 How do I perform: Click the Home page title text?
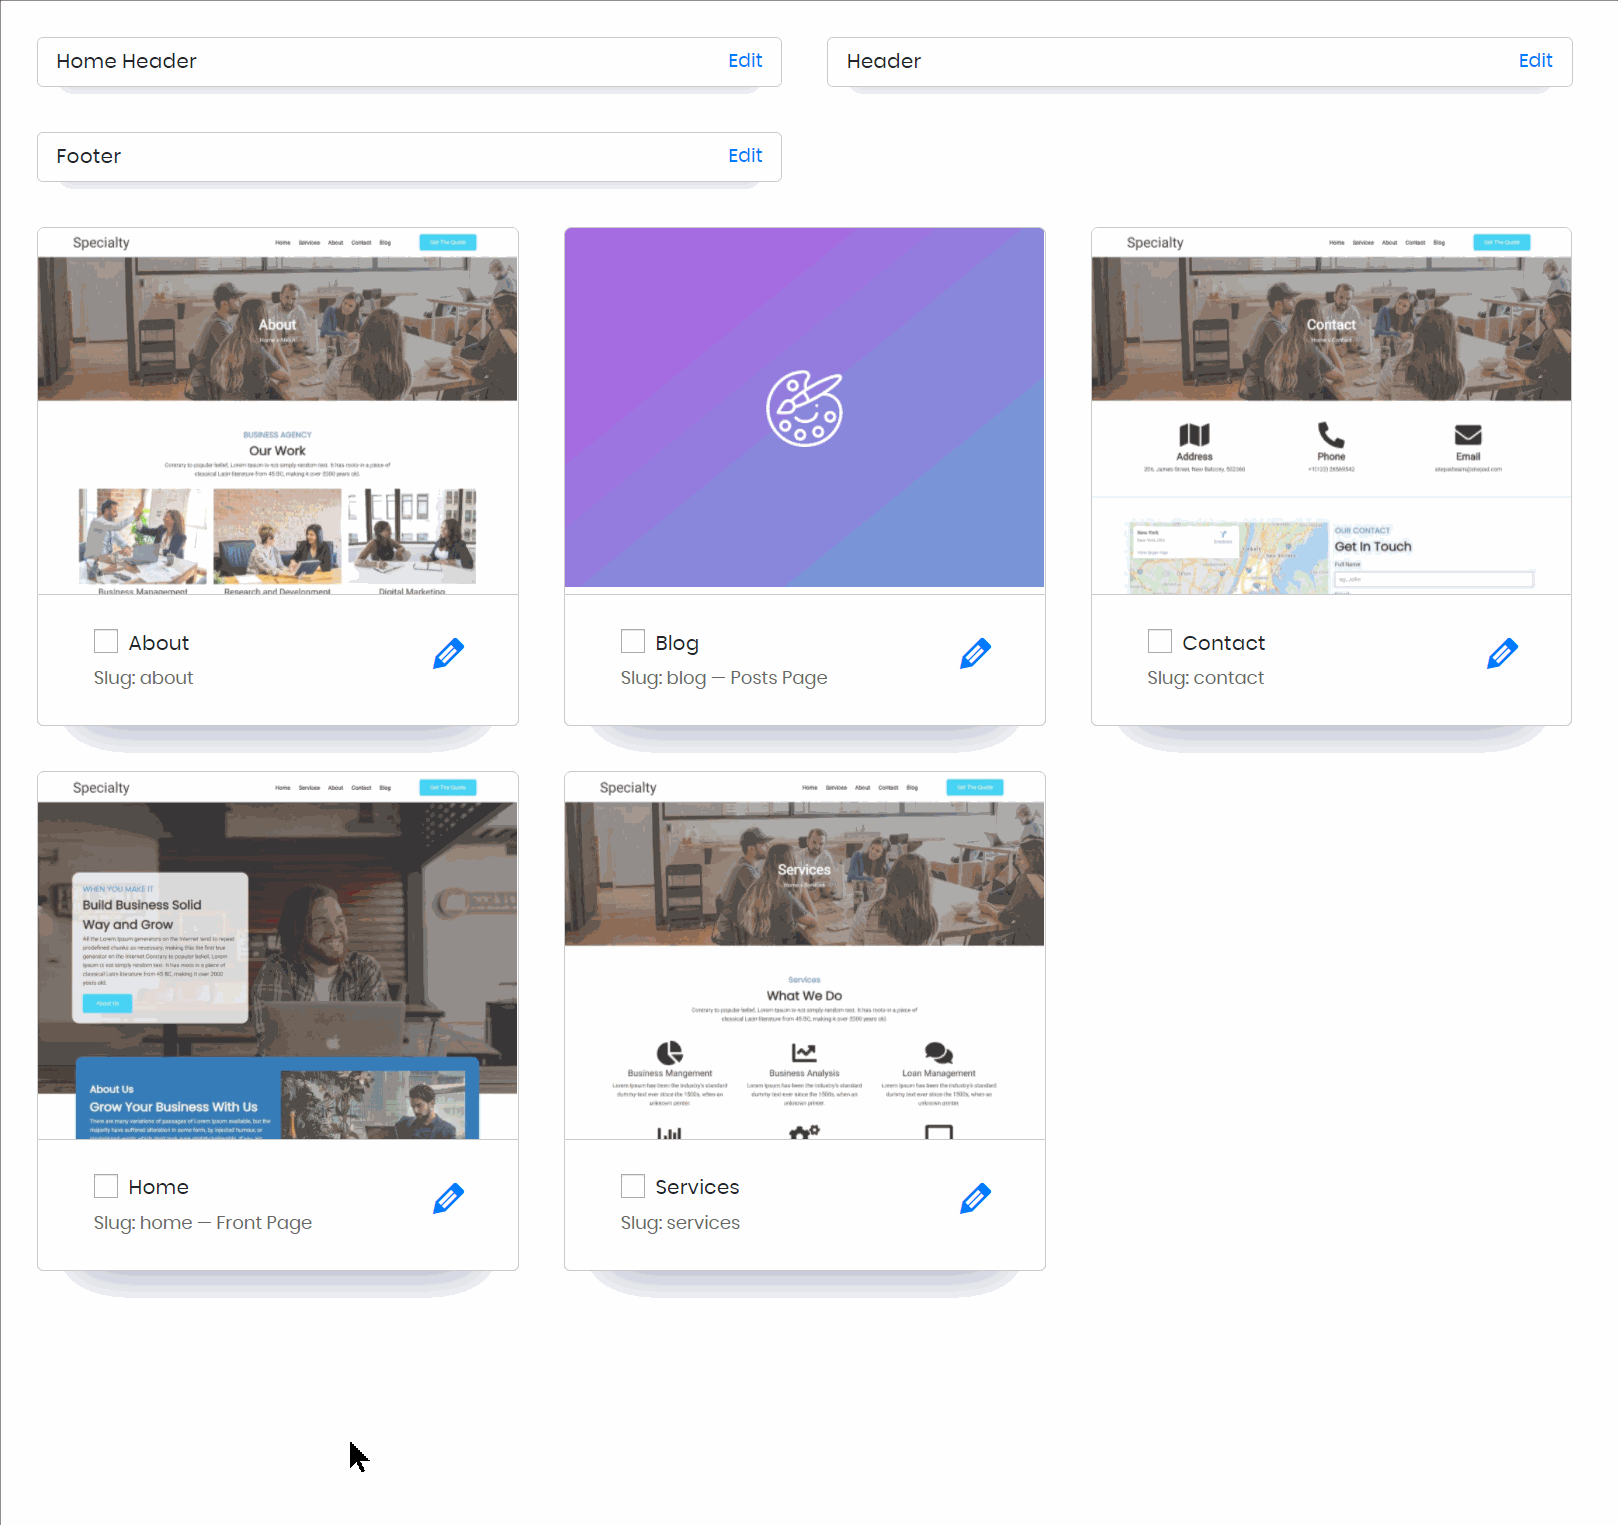(x=158, y=1187)
